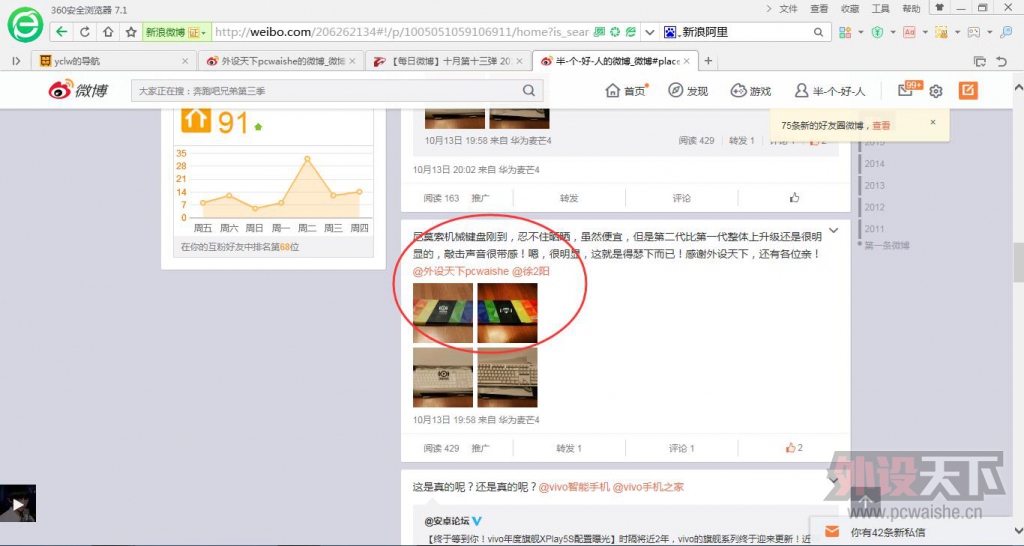The image size is (1024, 546).
Task: Click 评论 1 under keyboard post
Action: (x=681, y=448)
